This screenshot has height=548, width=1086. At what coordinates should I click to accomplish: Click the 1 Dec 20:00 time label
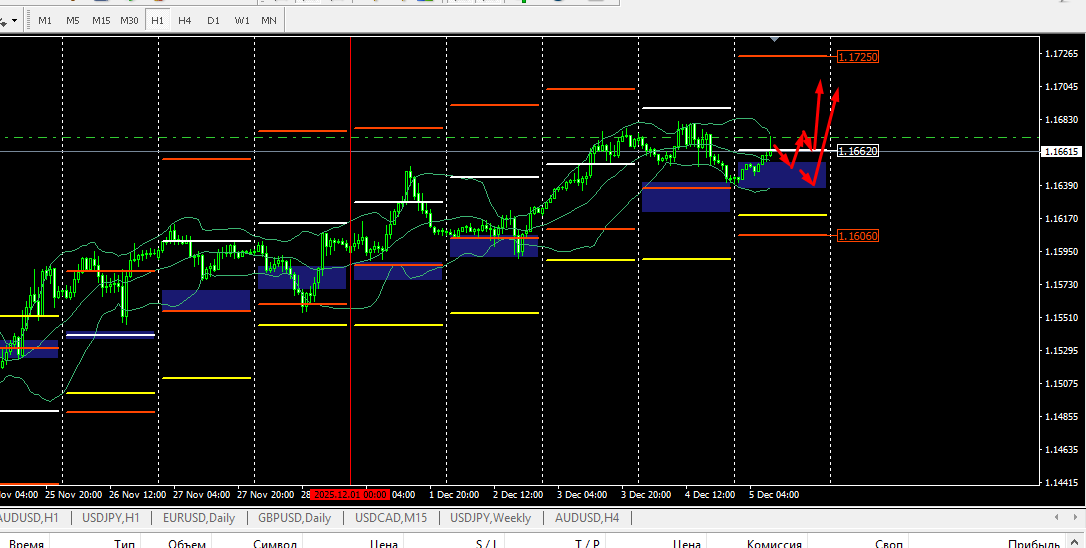454,495
